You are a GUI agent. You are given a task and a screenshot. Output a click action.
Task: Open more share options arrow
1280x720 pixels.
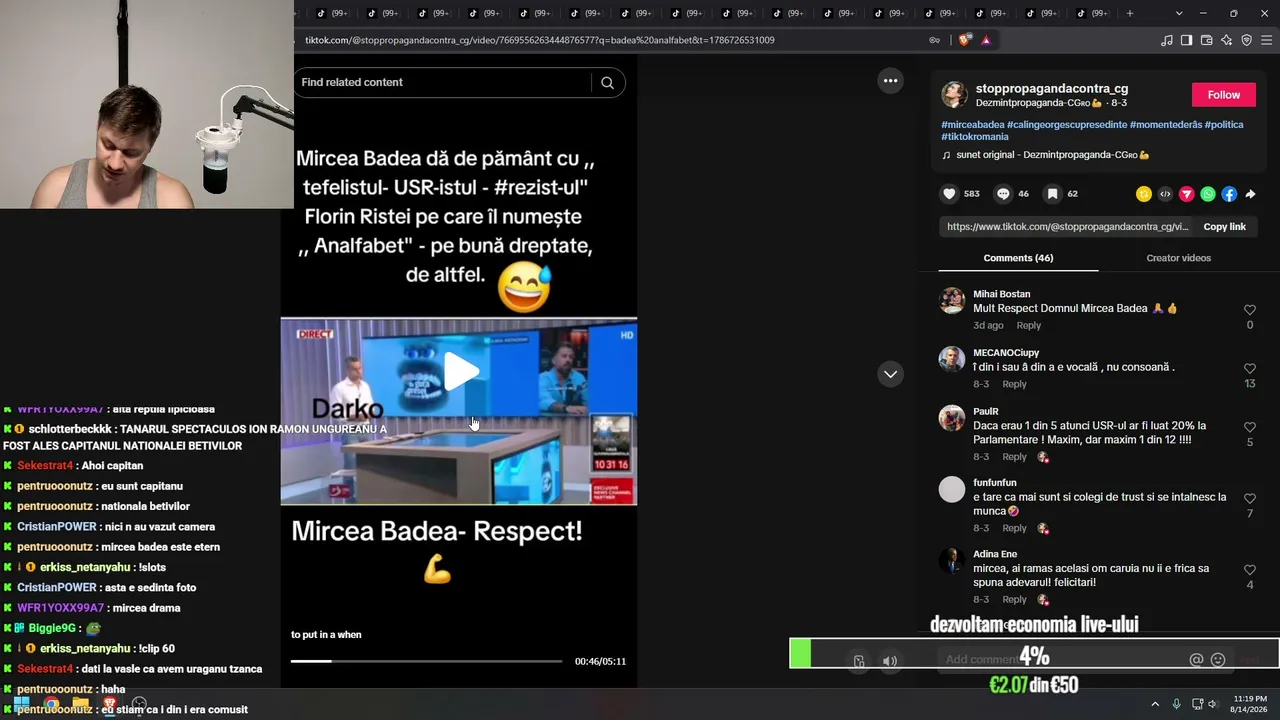[x=1250, y=194]
